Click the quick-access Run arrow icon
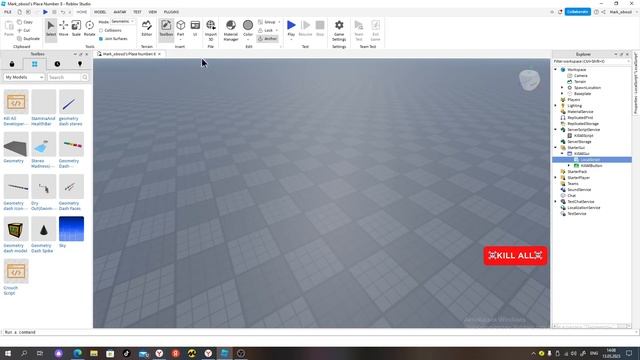The image size is (640, 360). tap(45, 12)
